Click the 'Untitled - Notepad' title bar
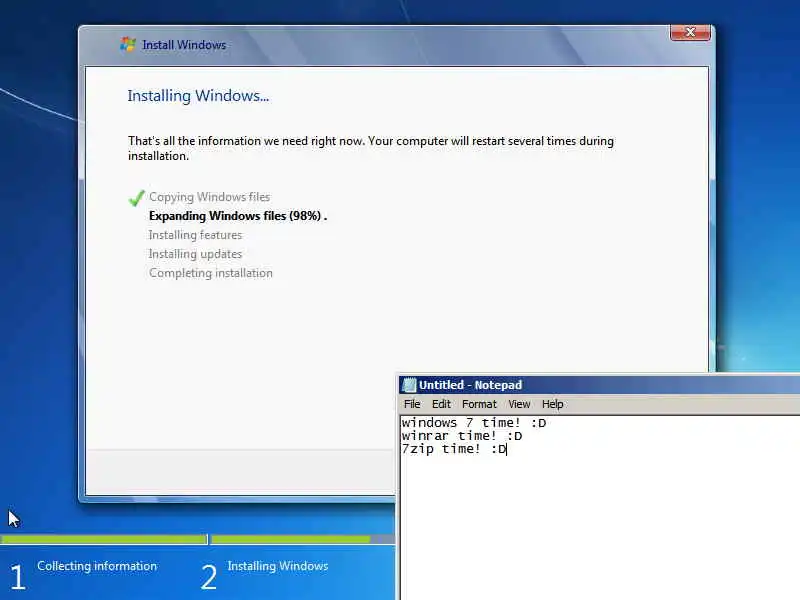The image size is (800, 600). click(x=599, y=385)
